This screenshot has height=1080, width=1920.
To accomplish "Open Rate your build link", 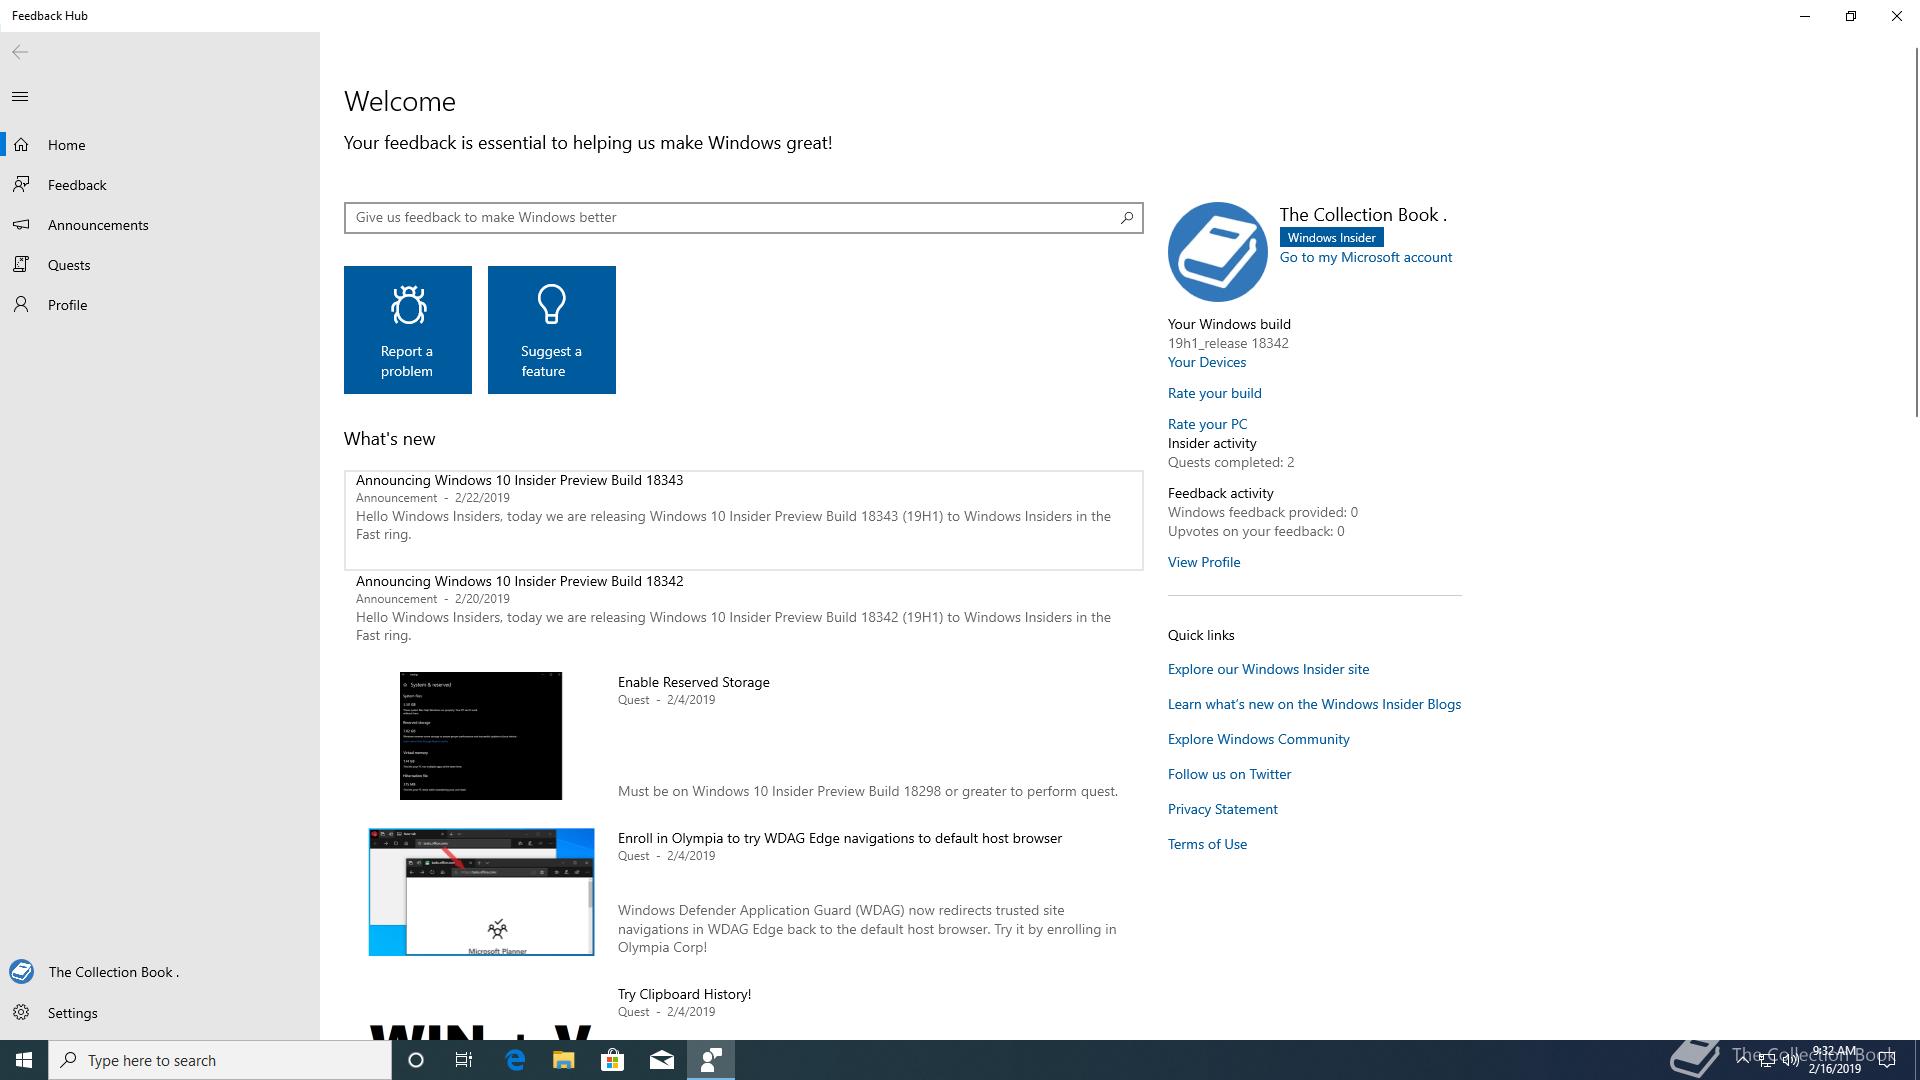I will (x=1214, y=393).
